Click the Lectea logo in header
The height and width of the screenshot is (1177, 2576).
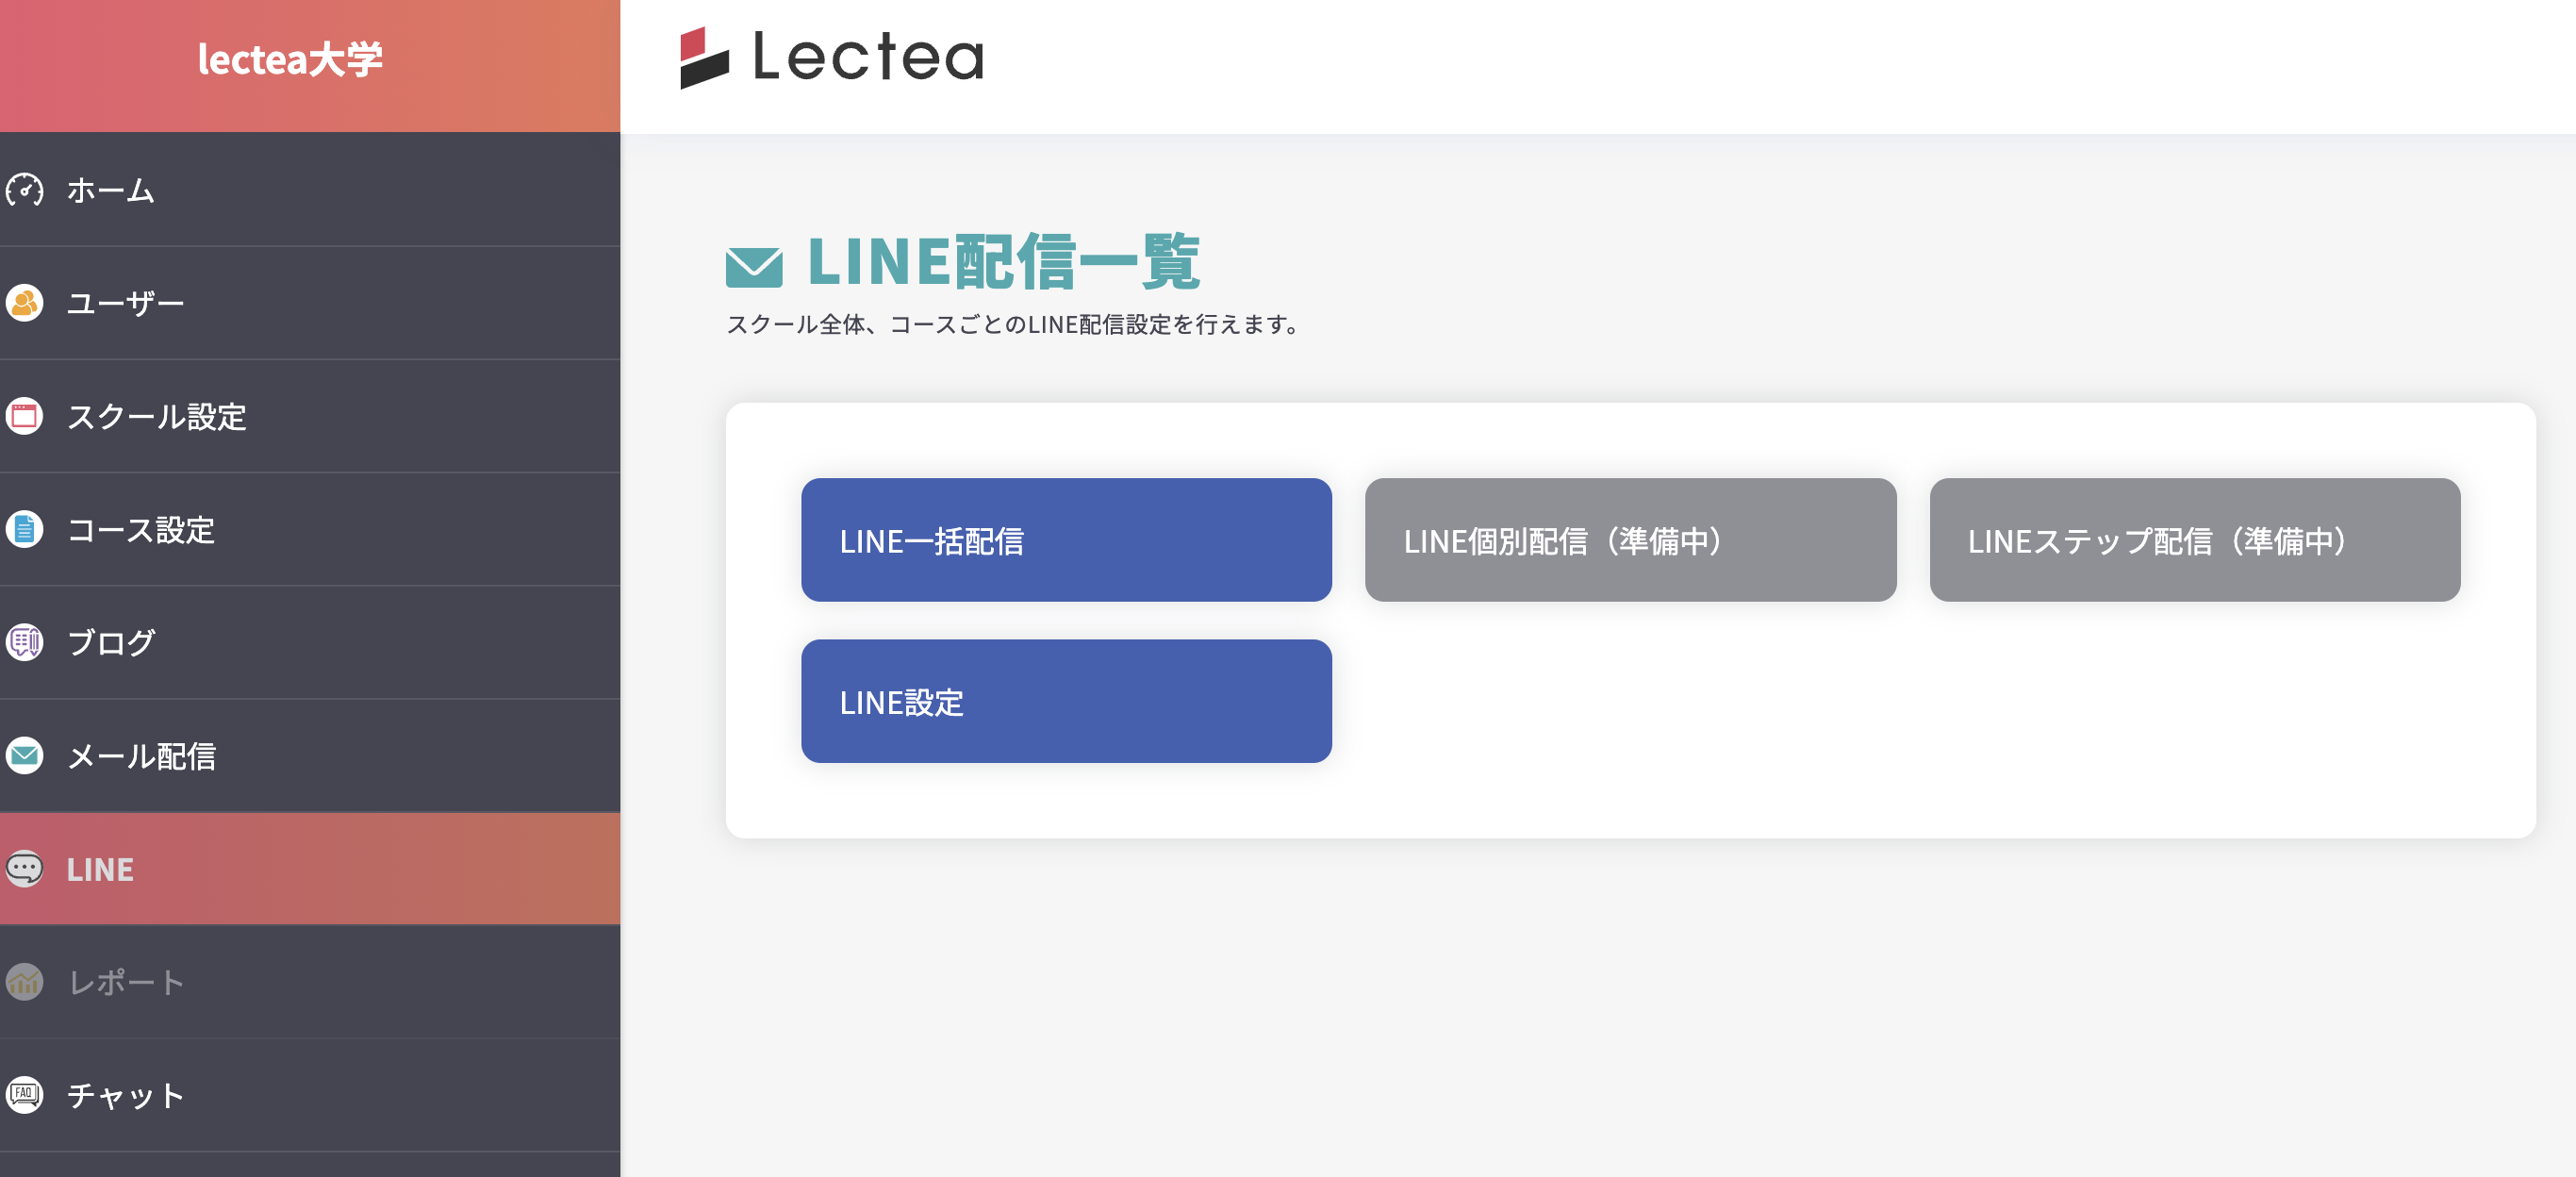[832, 58]
